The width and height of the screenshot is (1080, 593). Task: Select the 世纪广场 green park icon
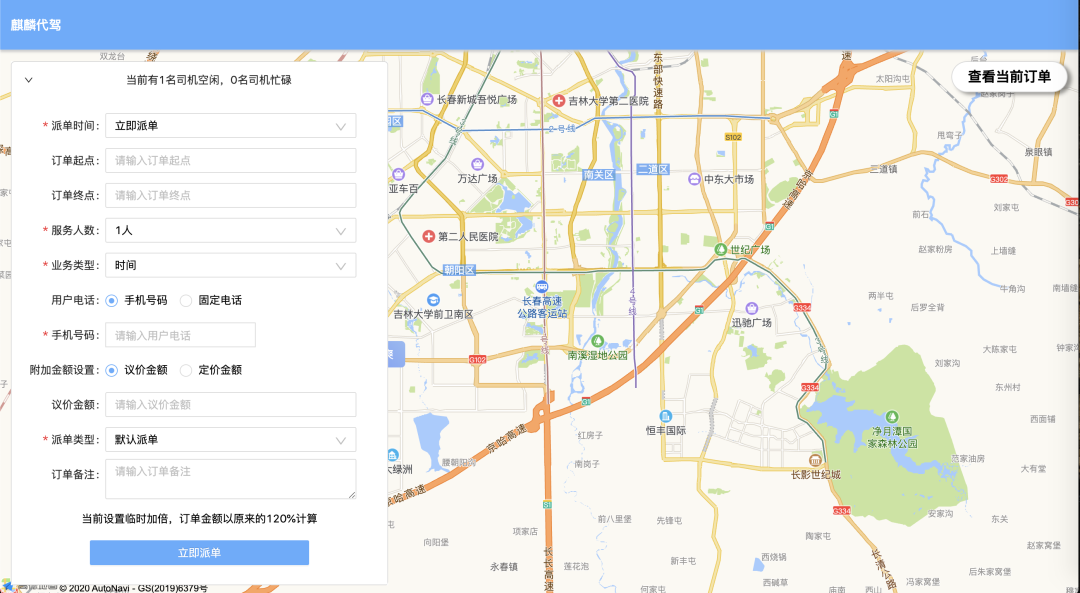tap(720, 249)
